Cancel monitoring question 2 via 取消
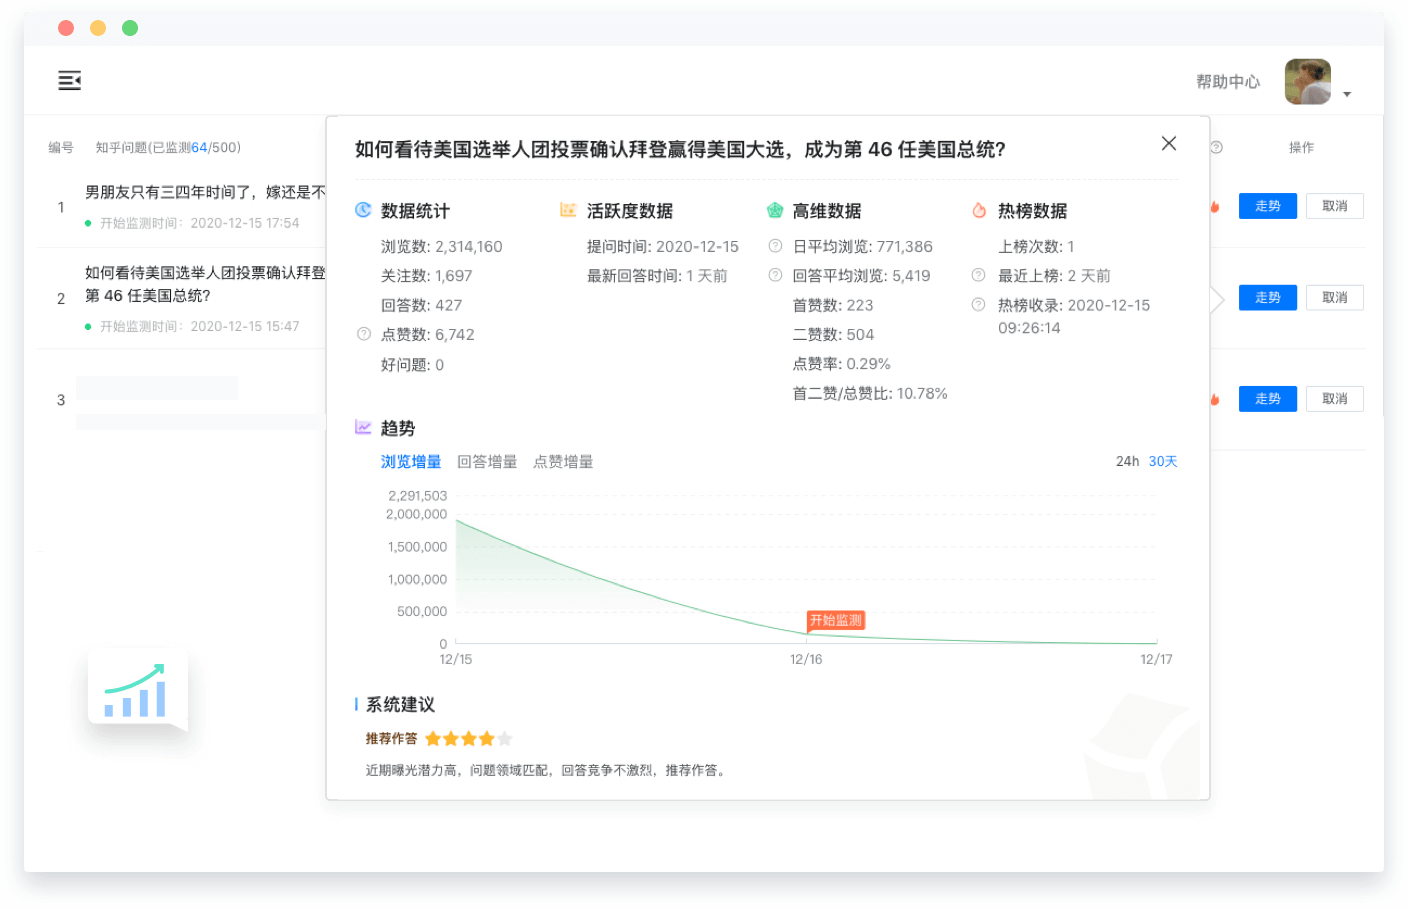 tap(1335, 297)
